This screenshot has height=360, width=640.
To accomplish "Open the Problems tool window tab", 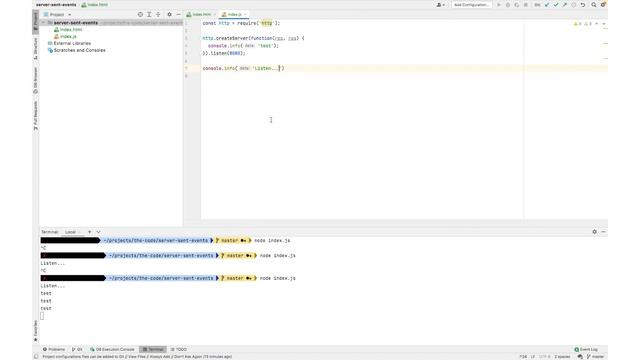I will [54, 349].
